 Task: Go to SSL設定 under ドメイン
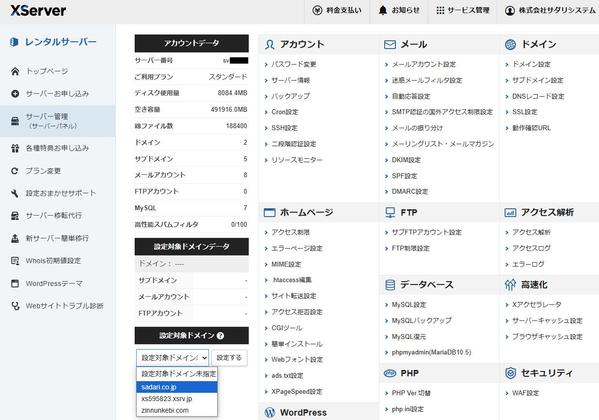coord(525,112)
